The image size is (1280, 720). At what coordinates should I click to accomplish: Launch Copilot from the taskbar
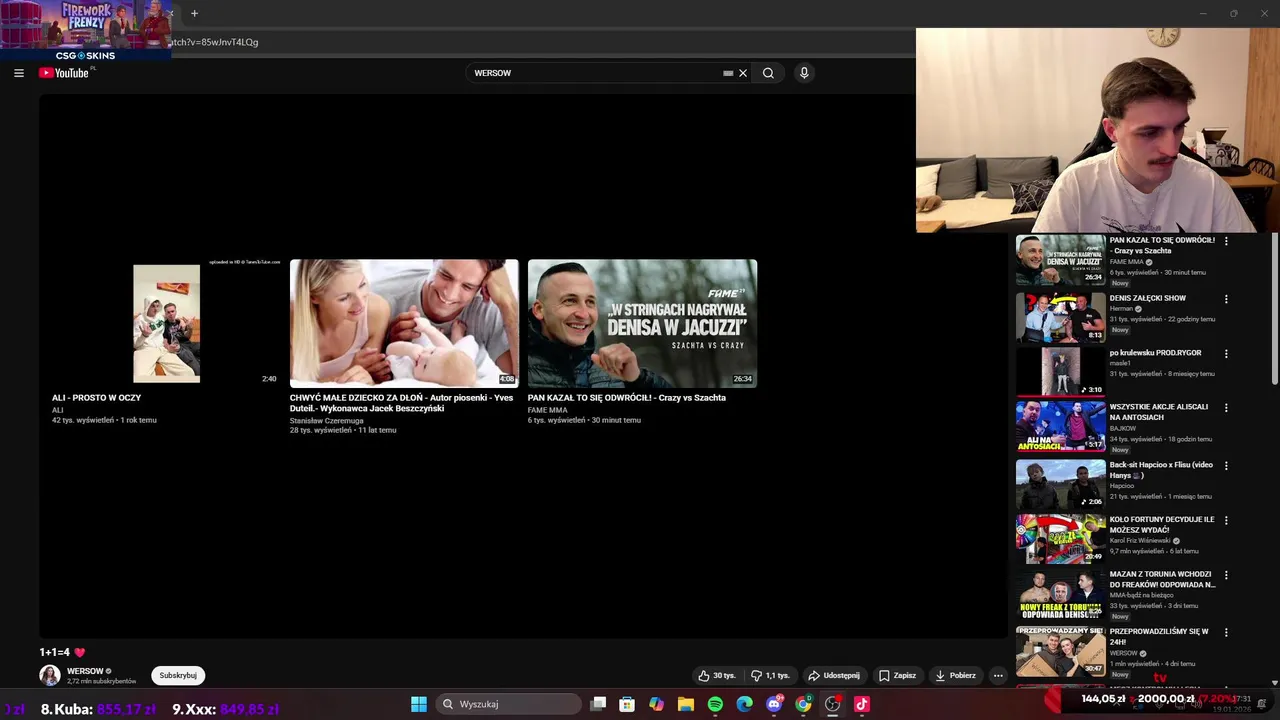(x=656, y=704)
